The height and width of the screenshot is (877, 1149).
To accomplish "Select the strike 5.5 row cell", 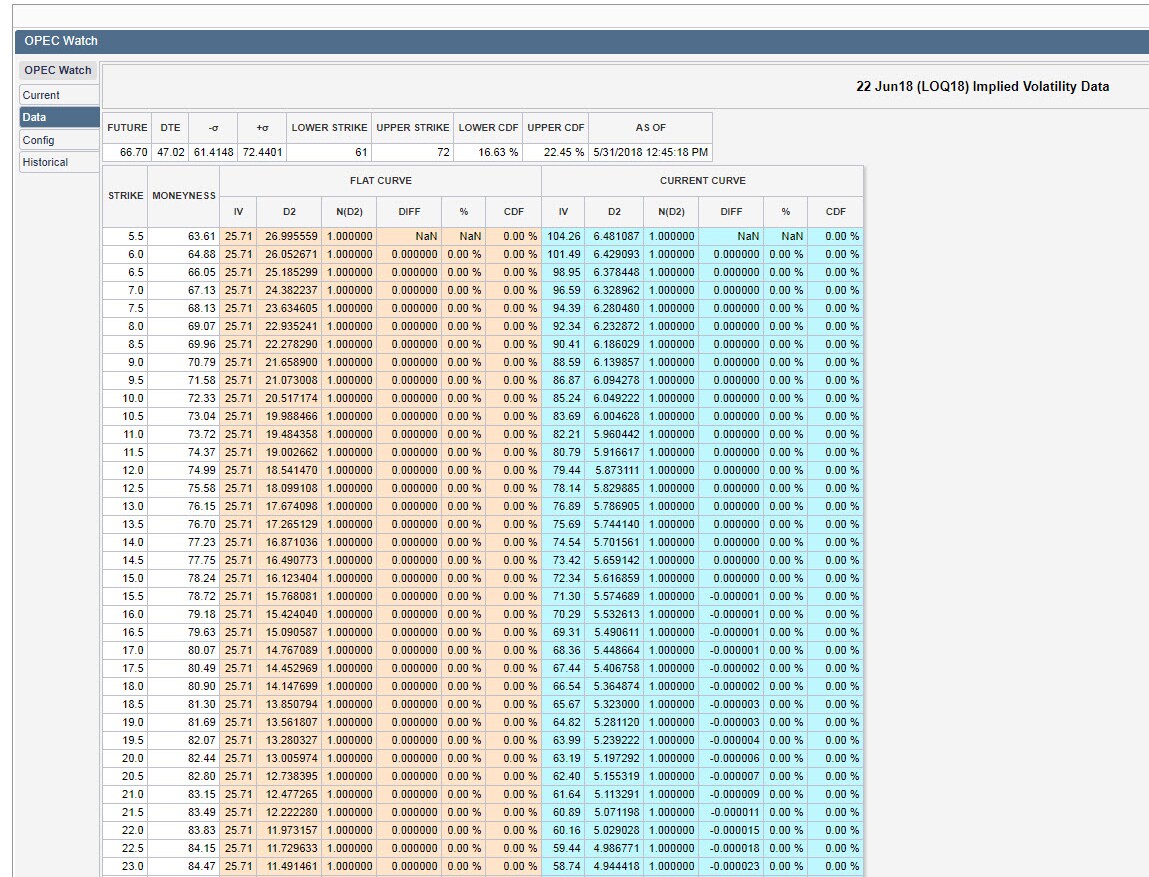I will pyautogui.click(x=125, y=236).
